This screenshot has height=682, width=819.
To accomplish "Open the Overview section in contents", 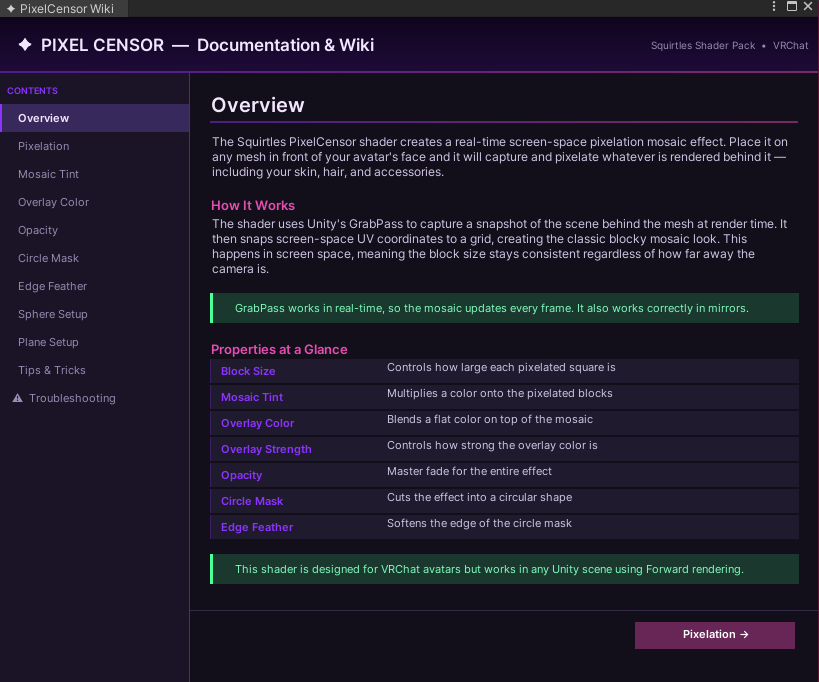I will (95, 118).
